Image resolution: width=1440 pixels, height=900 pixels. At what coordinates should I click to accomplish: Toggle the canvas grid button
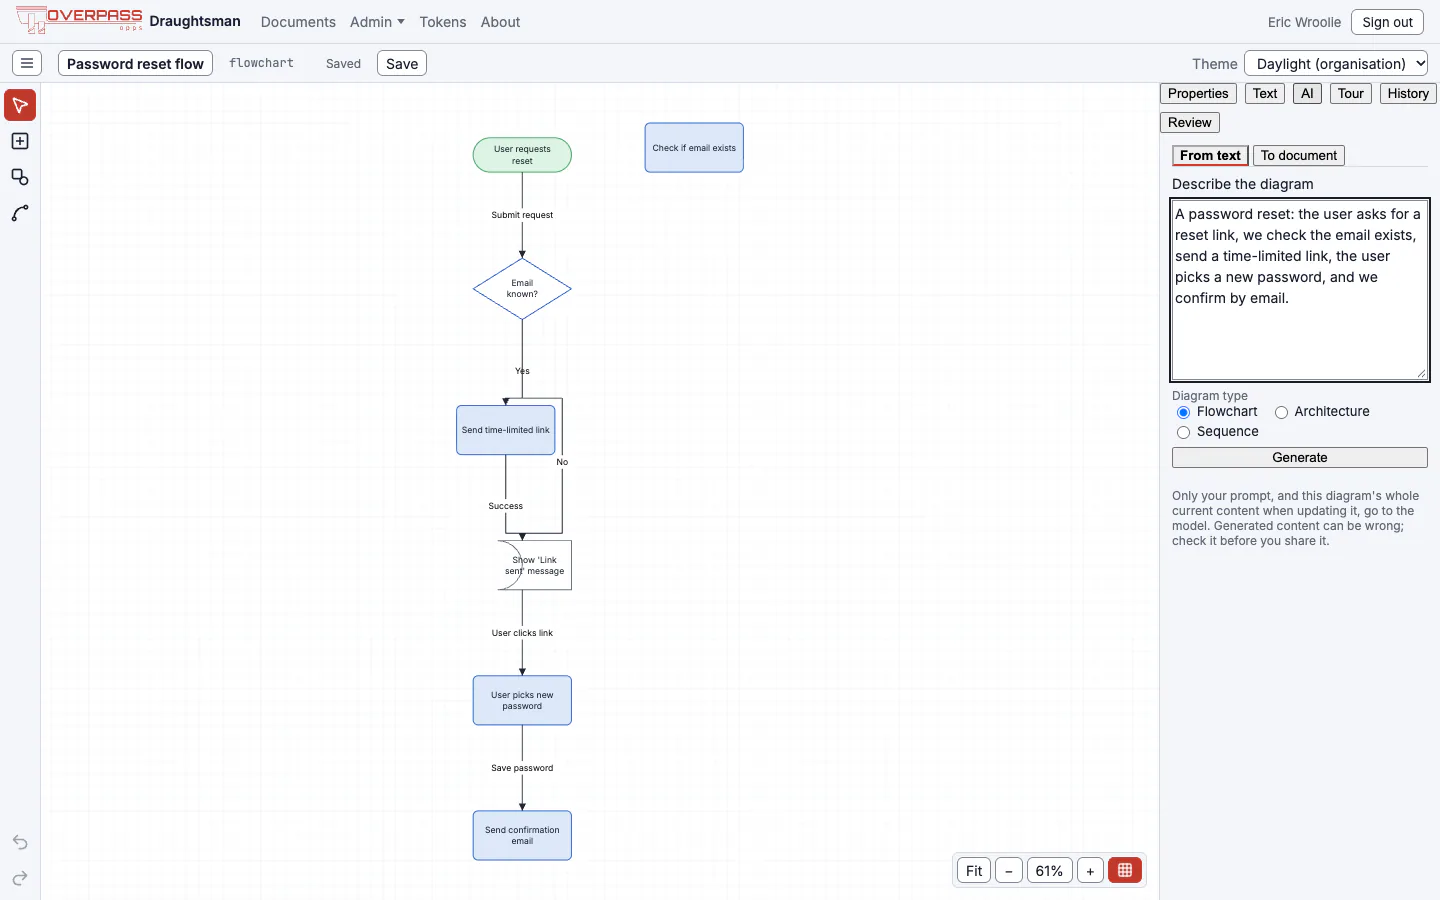tap(1125, 870)
